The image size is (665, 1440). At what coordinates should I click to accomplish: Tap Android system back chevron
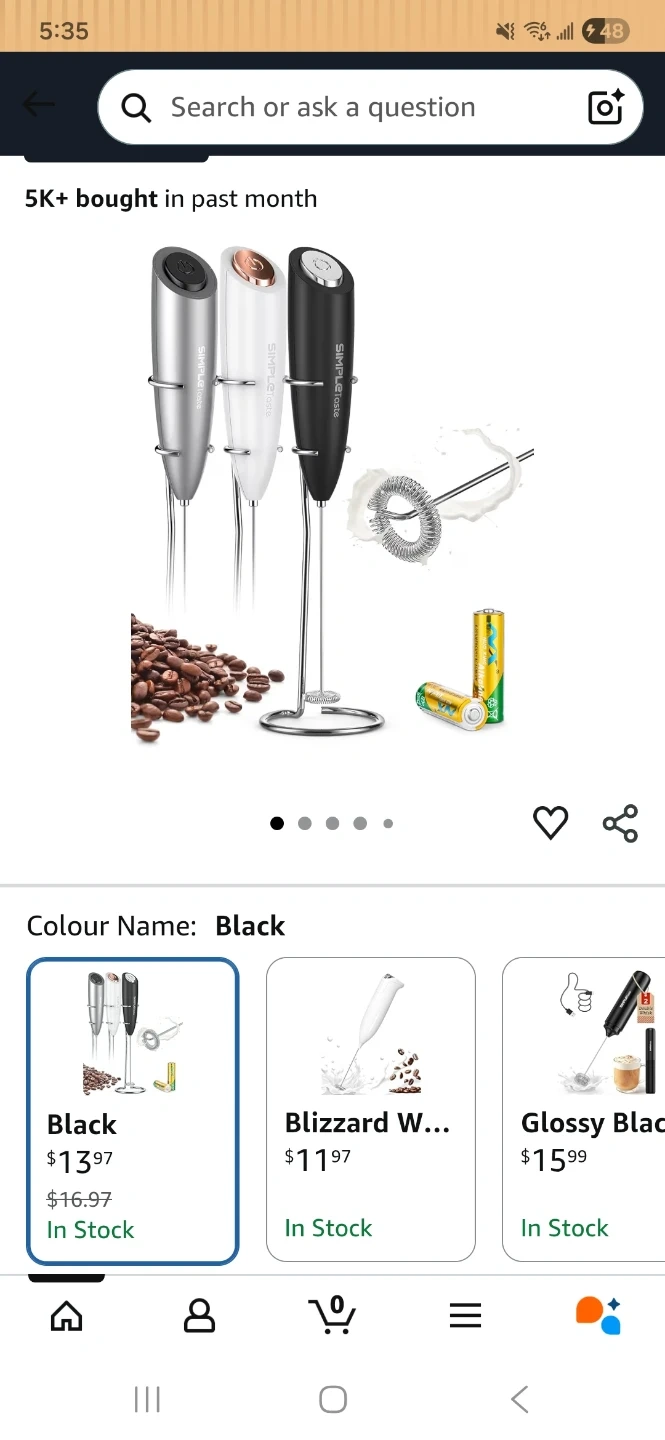coord(519,1399)
